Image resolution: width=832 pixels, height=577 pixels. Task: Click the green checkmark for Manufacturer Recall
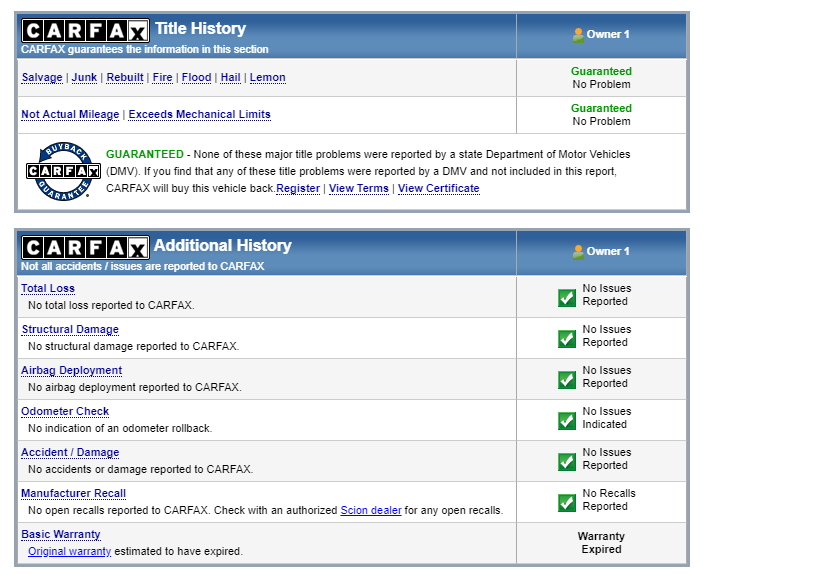[x=567, y=503]
